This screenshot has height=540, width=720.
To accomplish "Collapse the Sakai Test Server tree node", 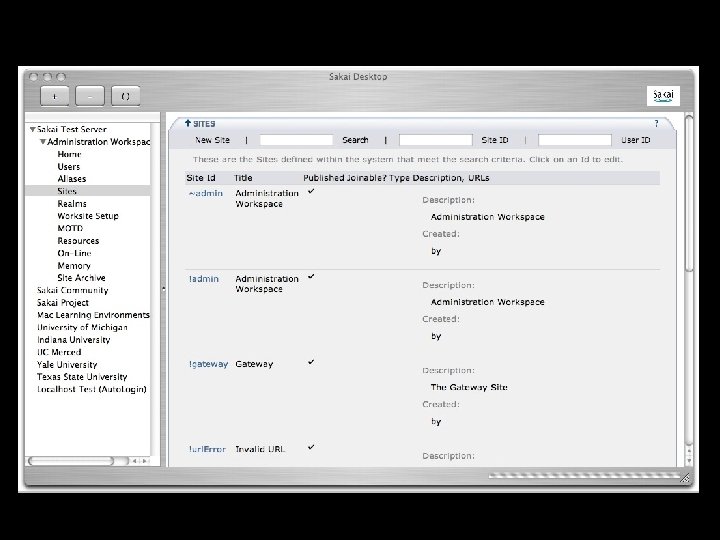I will (33, 129).
